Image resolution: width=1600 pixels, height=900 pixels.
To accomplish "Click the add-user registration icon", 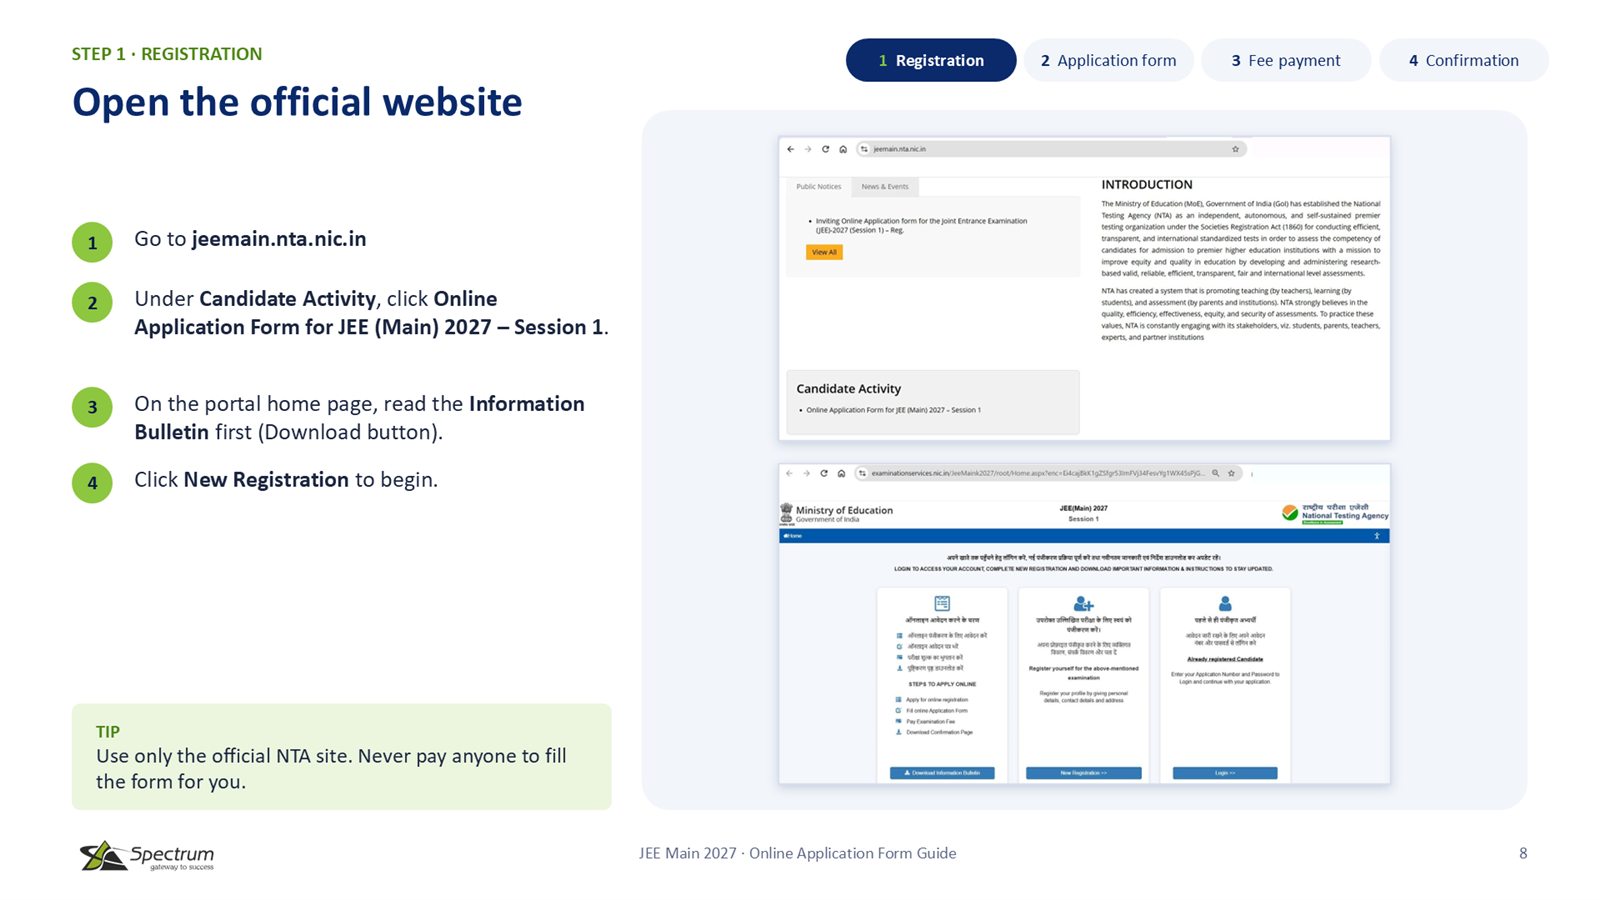I will (1083, 604).
